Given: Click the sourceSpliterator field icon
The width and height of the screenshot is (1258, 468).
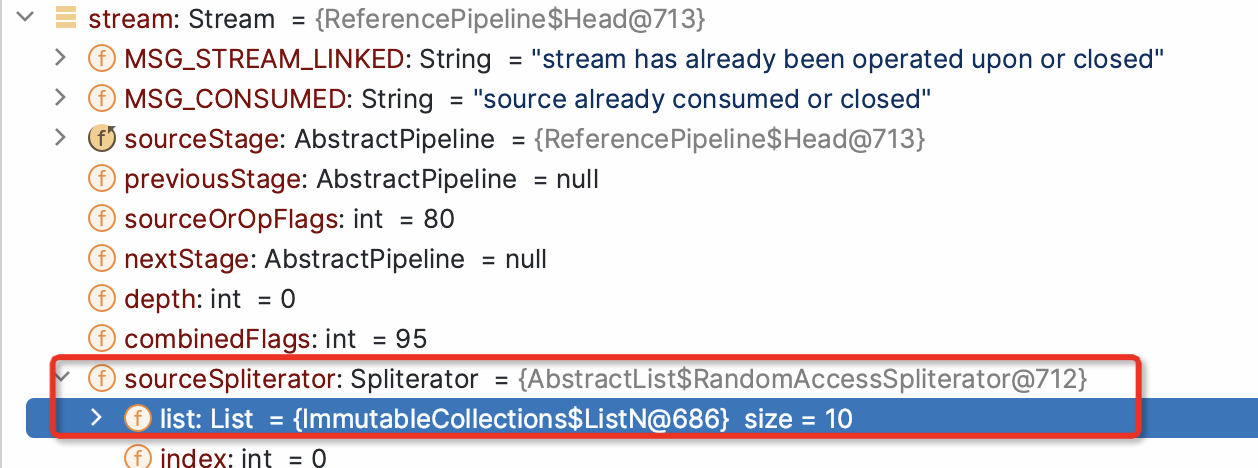Looking at the screenshot, I should tap(102, 379).
